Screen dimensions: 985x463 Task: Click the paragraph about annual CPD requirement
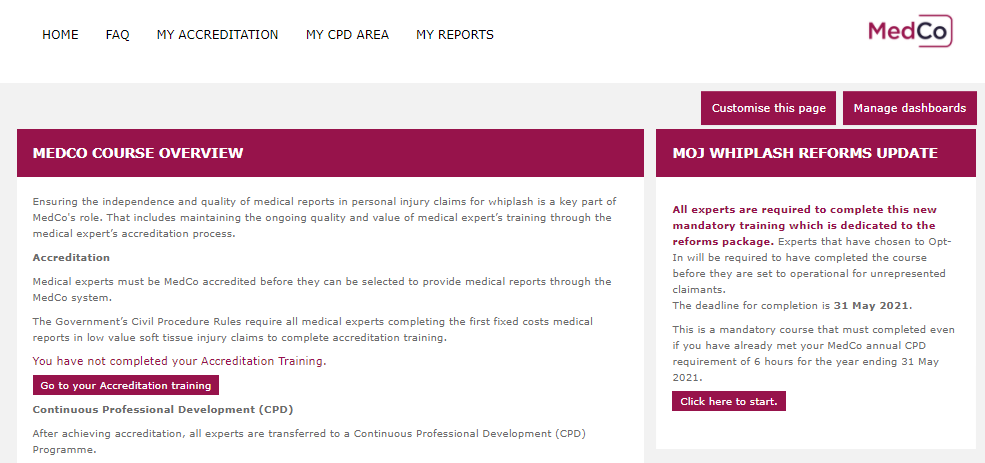click(814, 354)
